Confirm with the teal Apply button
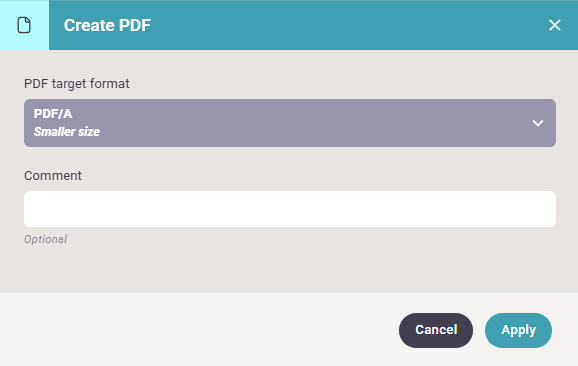Screen dimensions: 578x366 pyautogui.click(x=518, y=330)
